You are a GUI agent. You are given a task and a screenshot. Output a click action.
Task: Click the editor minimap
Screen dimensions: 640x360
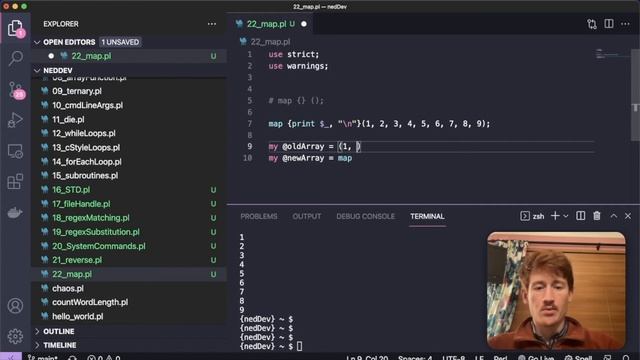[612, 54]
